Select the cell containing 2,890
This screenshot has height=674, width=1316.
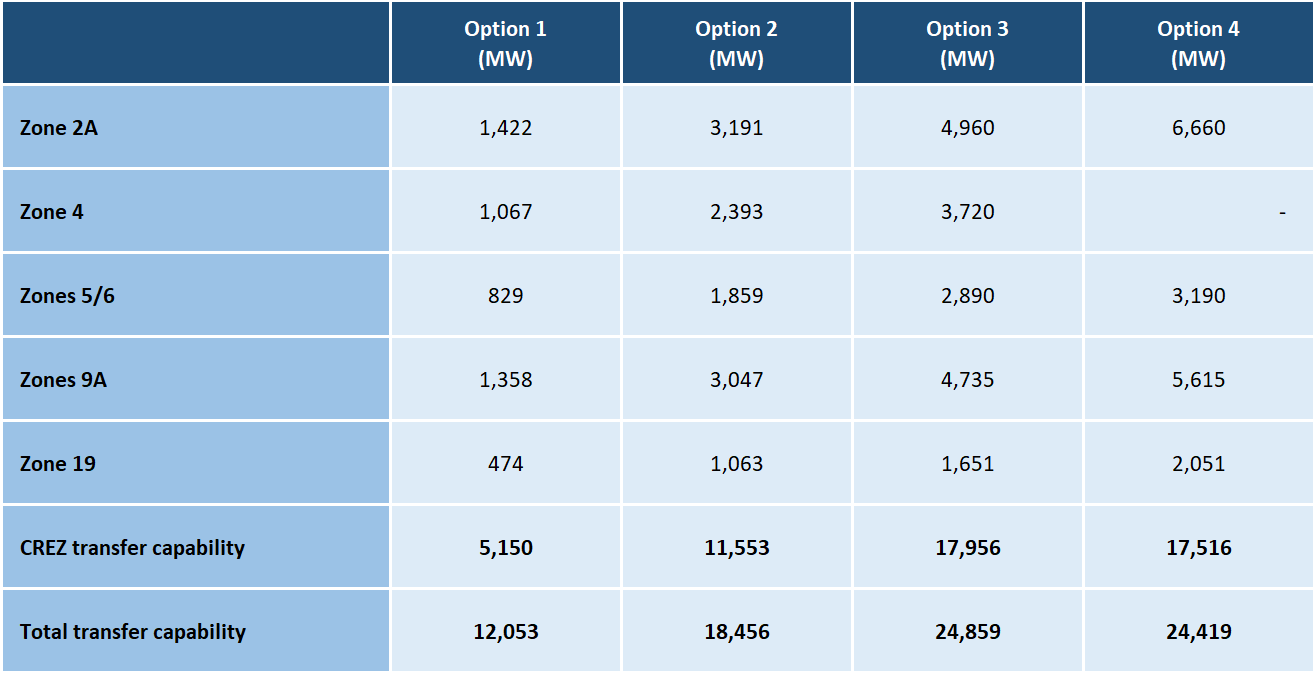point(967,296)
